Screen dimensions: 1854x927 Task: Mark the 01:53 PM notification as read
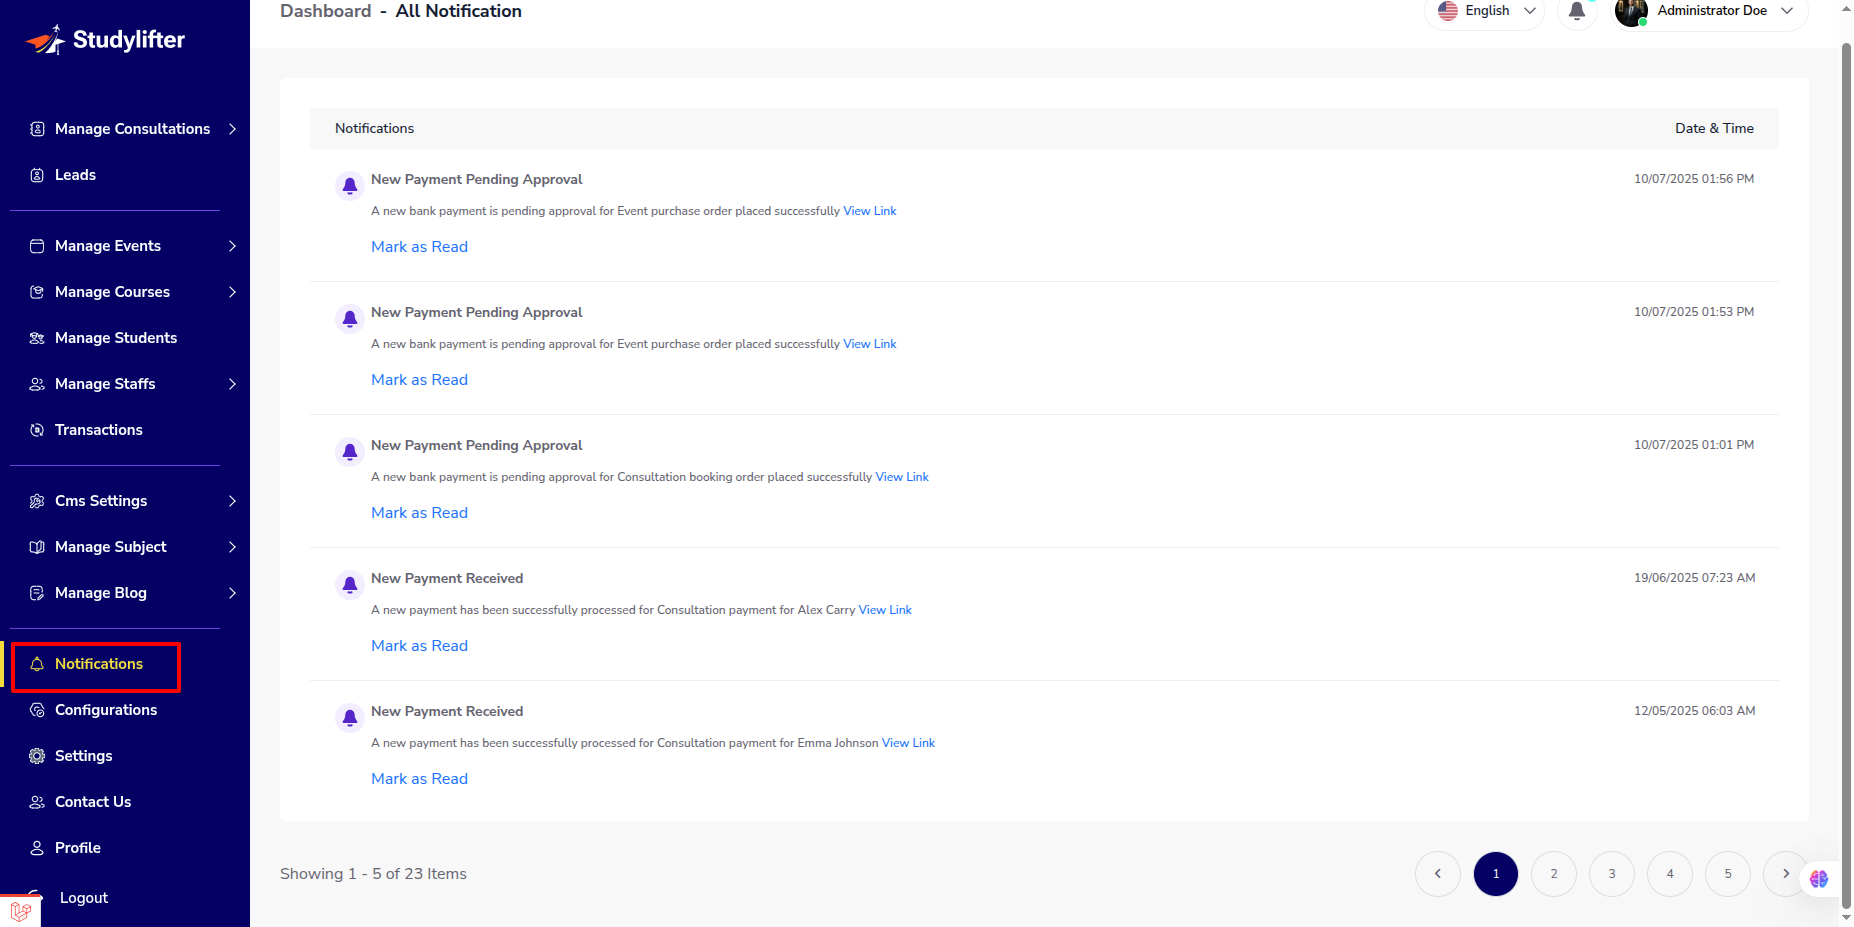[x=419, y=380]
